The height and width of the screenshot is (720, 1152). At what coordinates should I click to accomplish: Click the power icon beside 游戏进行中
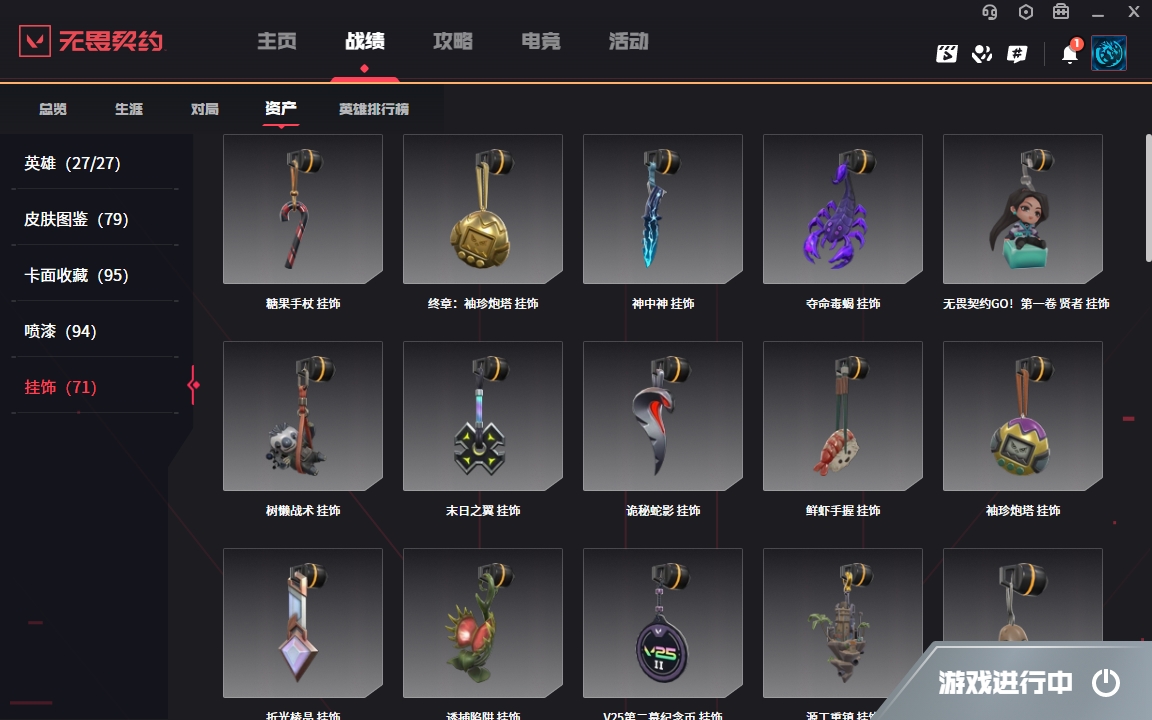[1105, 683]
